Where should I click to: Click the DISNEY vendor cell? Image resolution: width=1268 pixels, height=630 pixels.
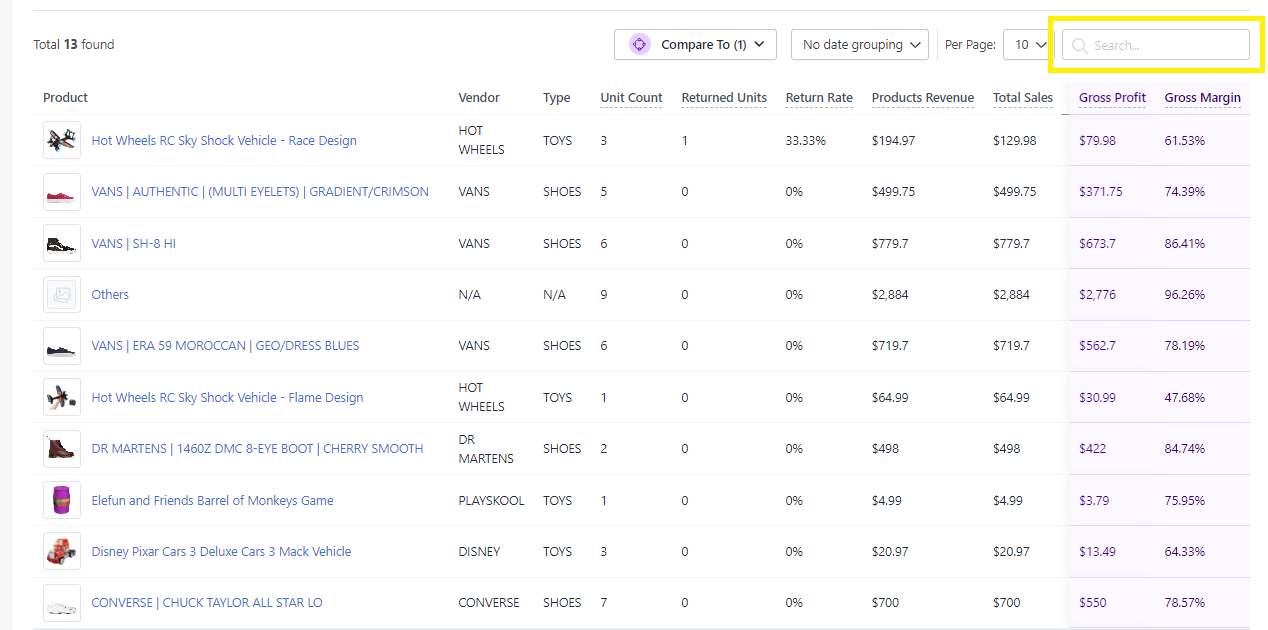481,552
